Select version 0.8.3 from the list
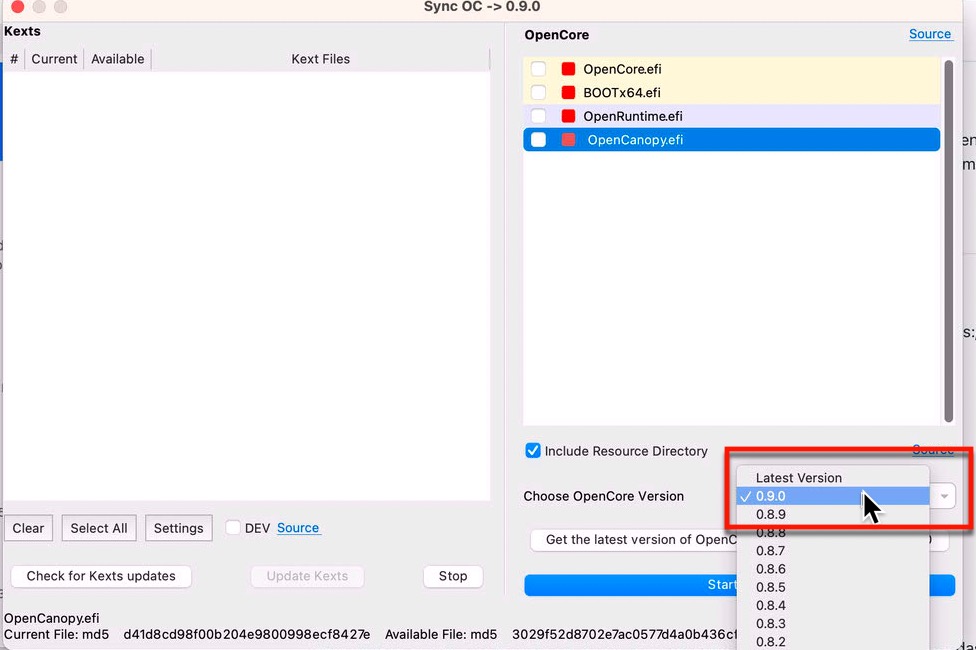This screenshot has width=976, height=650. coord(833,623)
